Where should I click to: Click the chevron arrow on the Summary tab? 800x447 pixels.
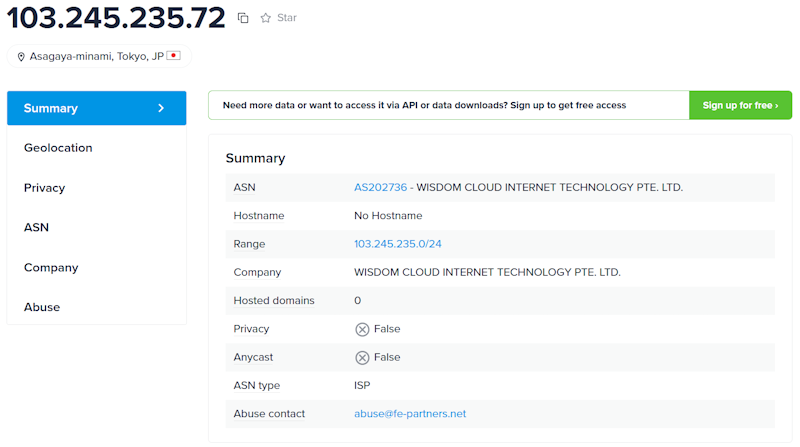click(161, 108)
